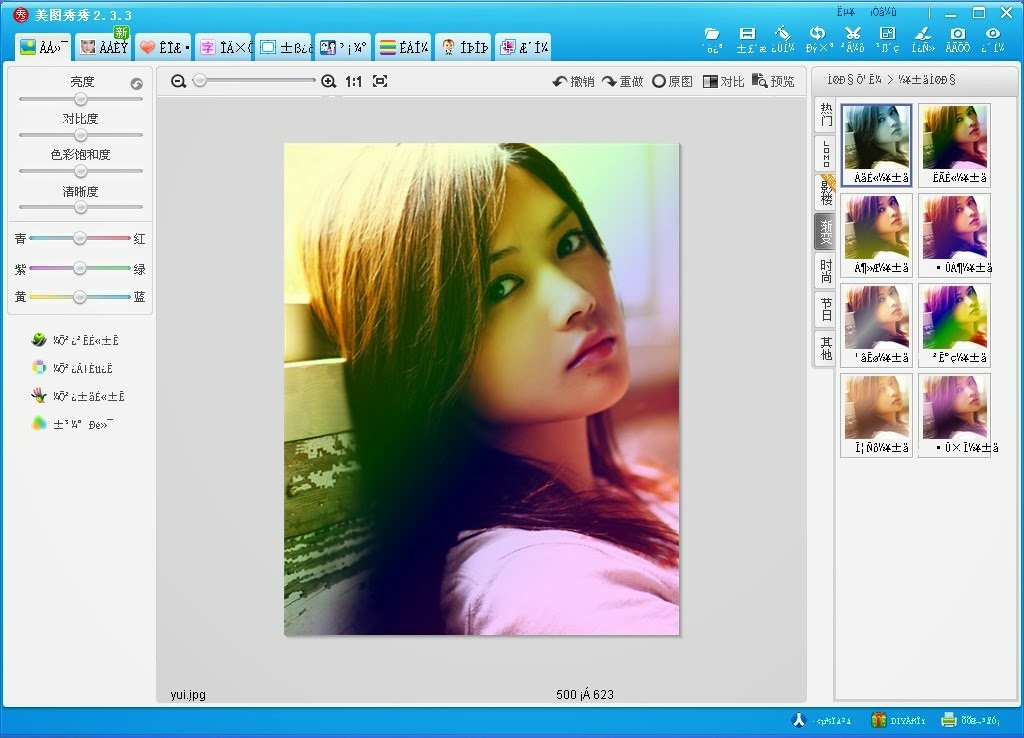Click the camera screenshot icon in top toolbar
The height and width of the screenshot is (738, 1024).
click(957, 33)
